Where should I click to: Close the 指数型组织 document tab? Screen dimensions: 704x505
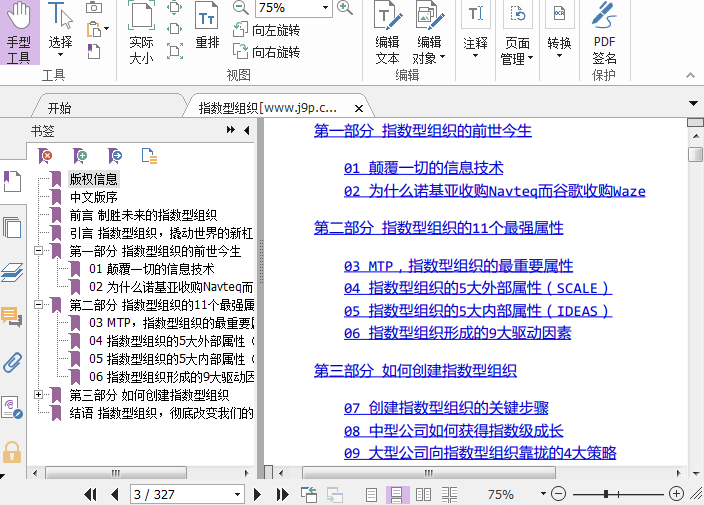(359, 109)
